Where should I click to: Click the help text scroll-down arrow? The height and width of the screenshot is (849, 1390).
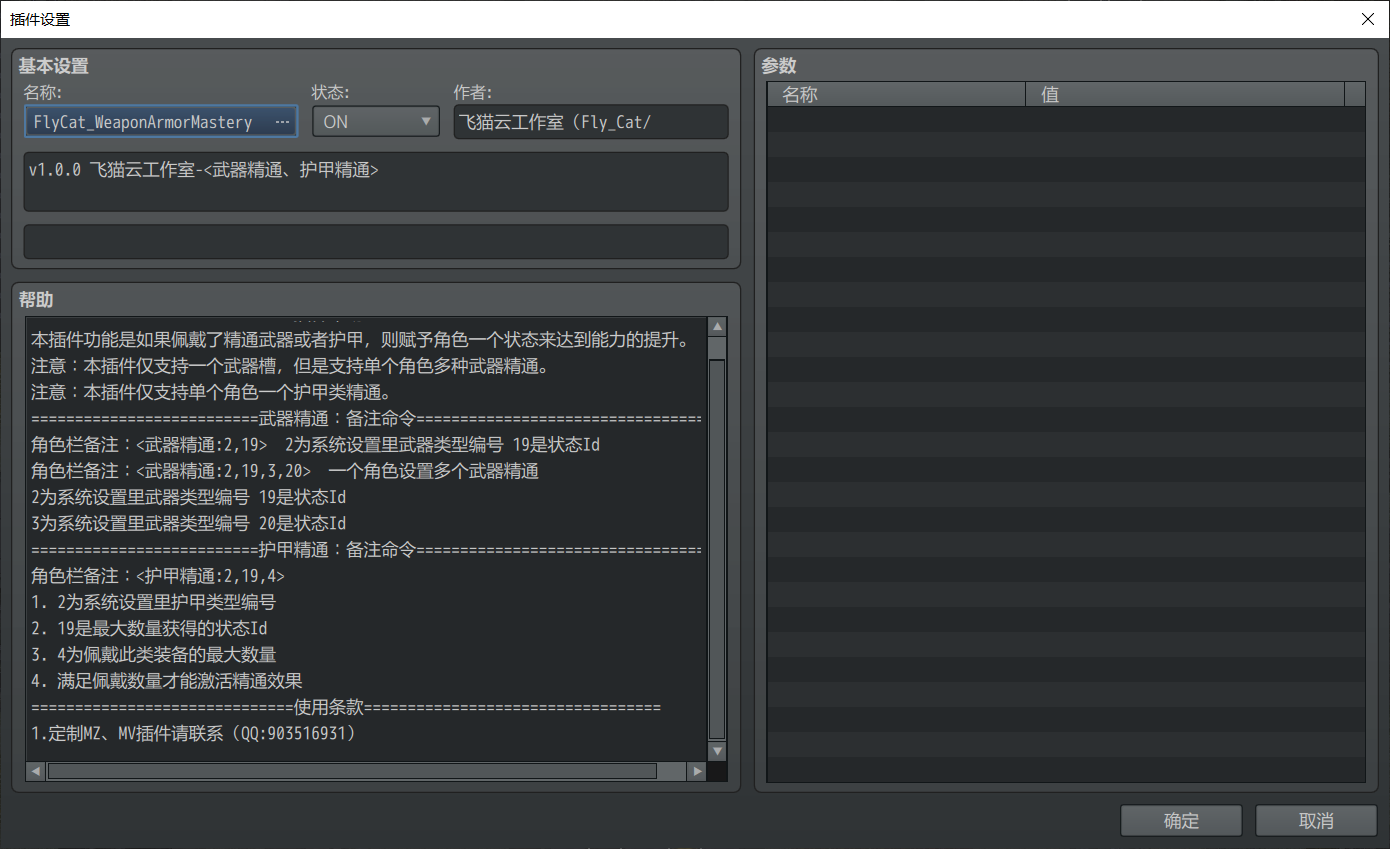[x=716, y=751]
